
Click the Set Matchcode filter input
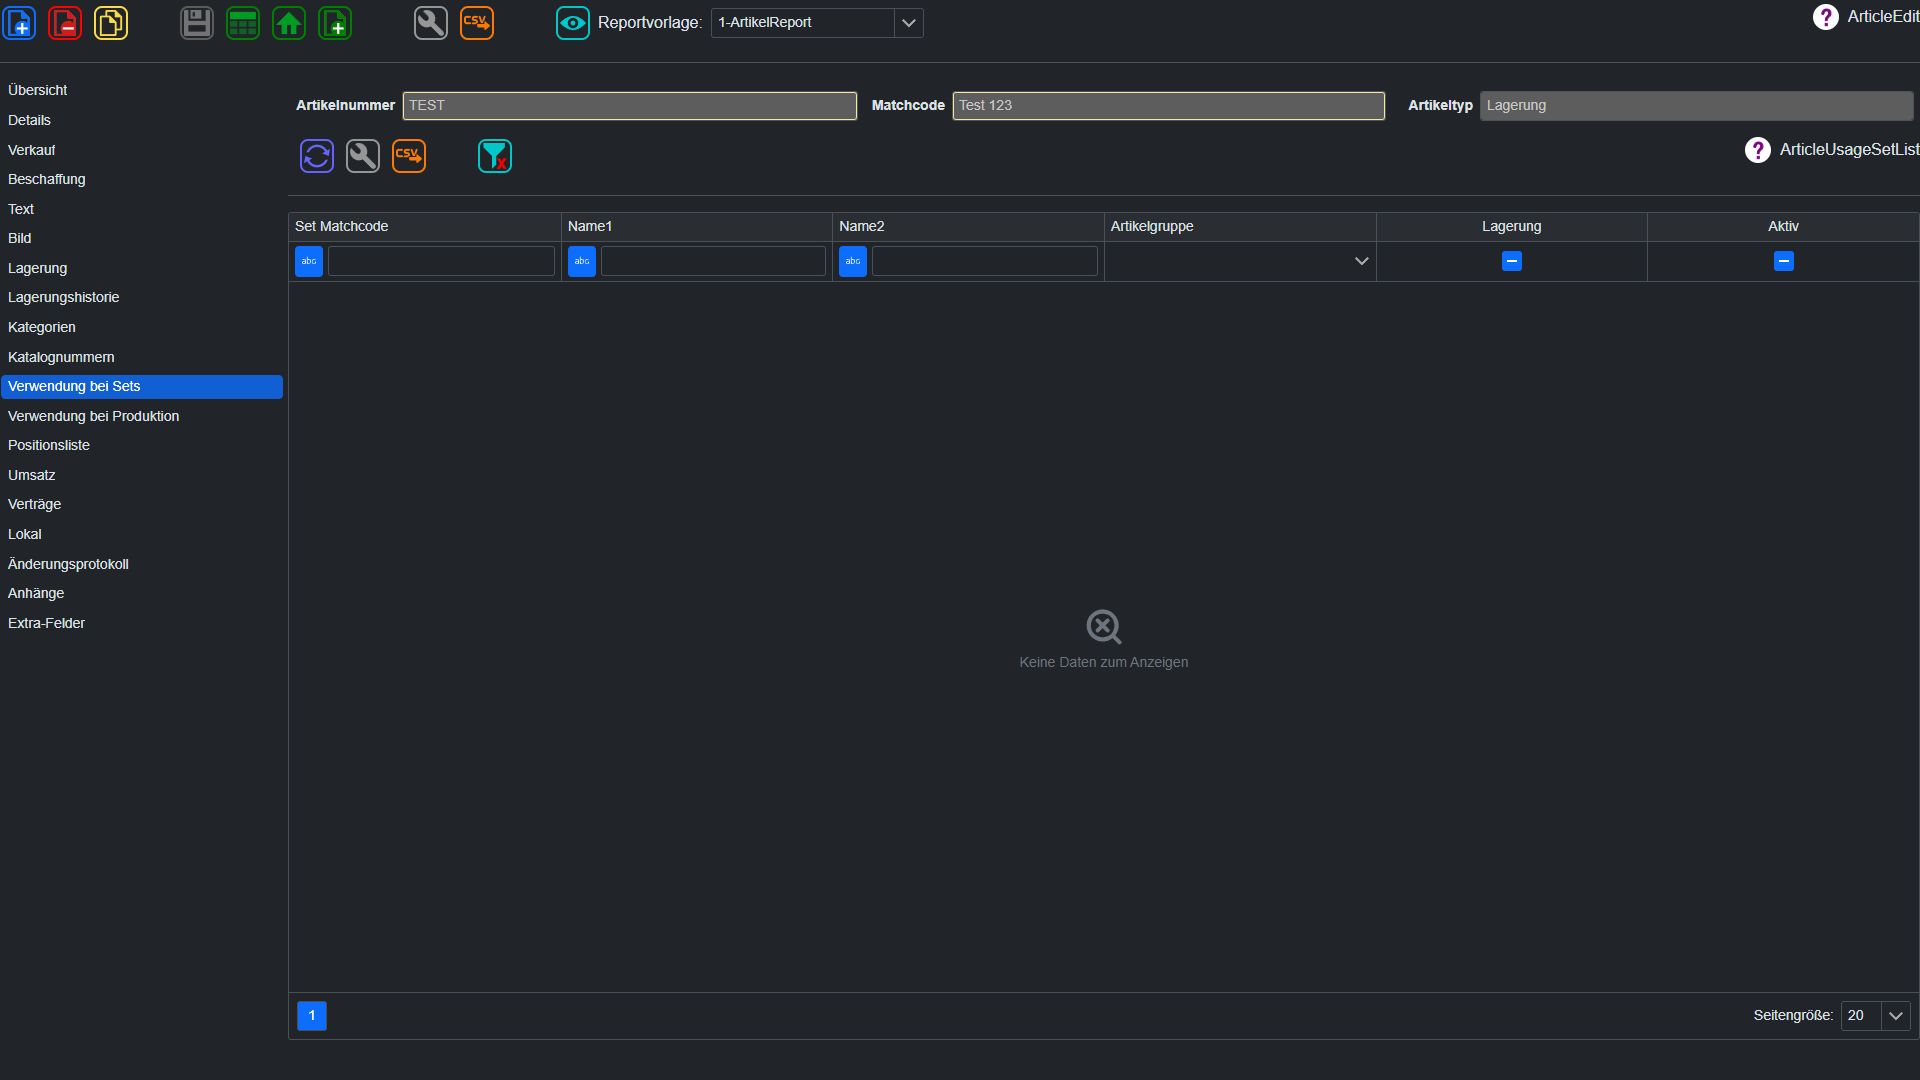pos(441,261)
